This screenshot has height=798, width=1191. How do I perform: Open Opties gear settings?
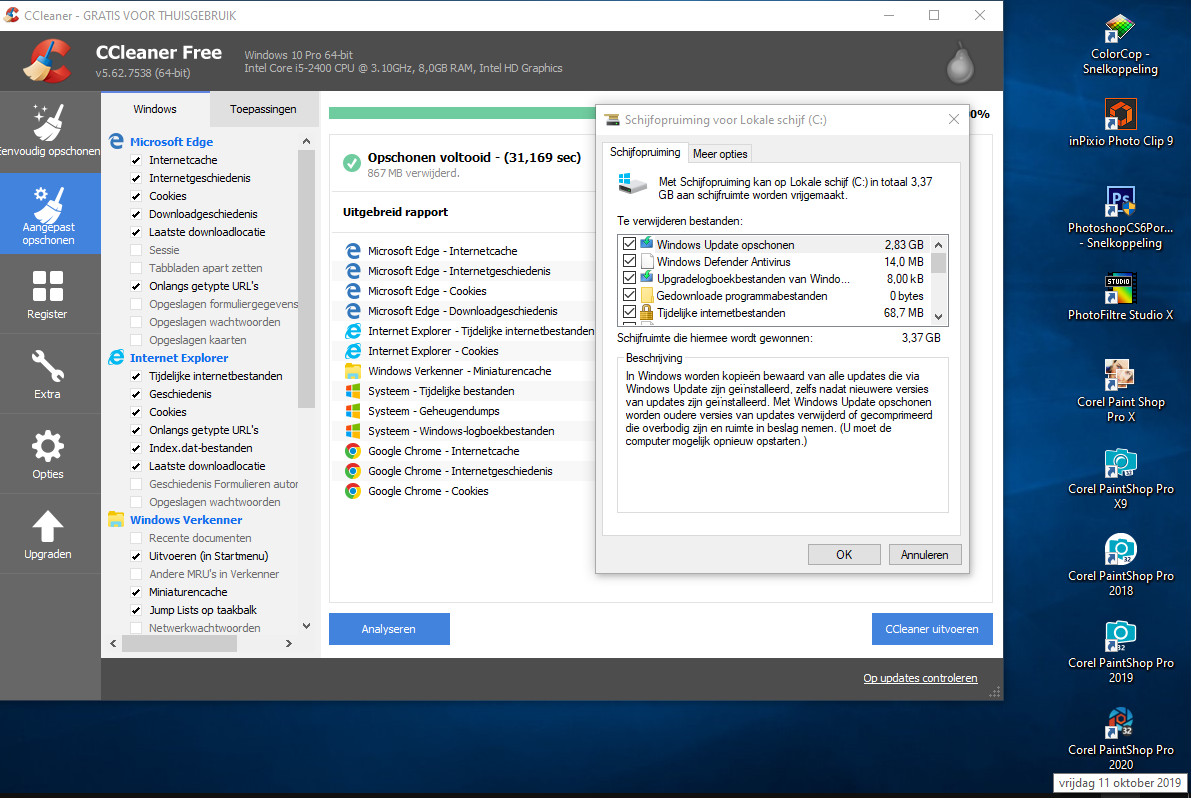coord(49,454)
